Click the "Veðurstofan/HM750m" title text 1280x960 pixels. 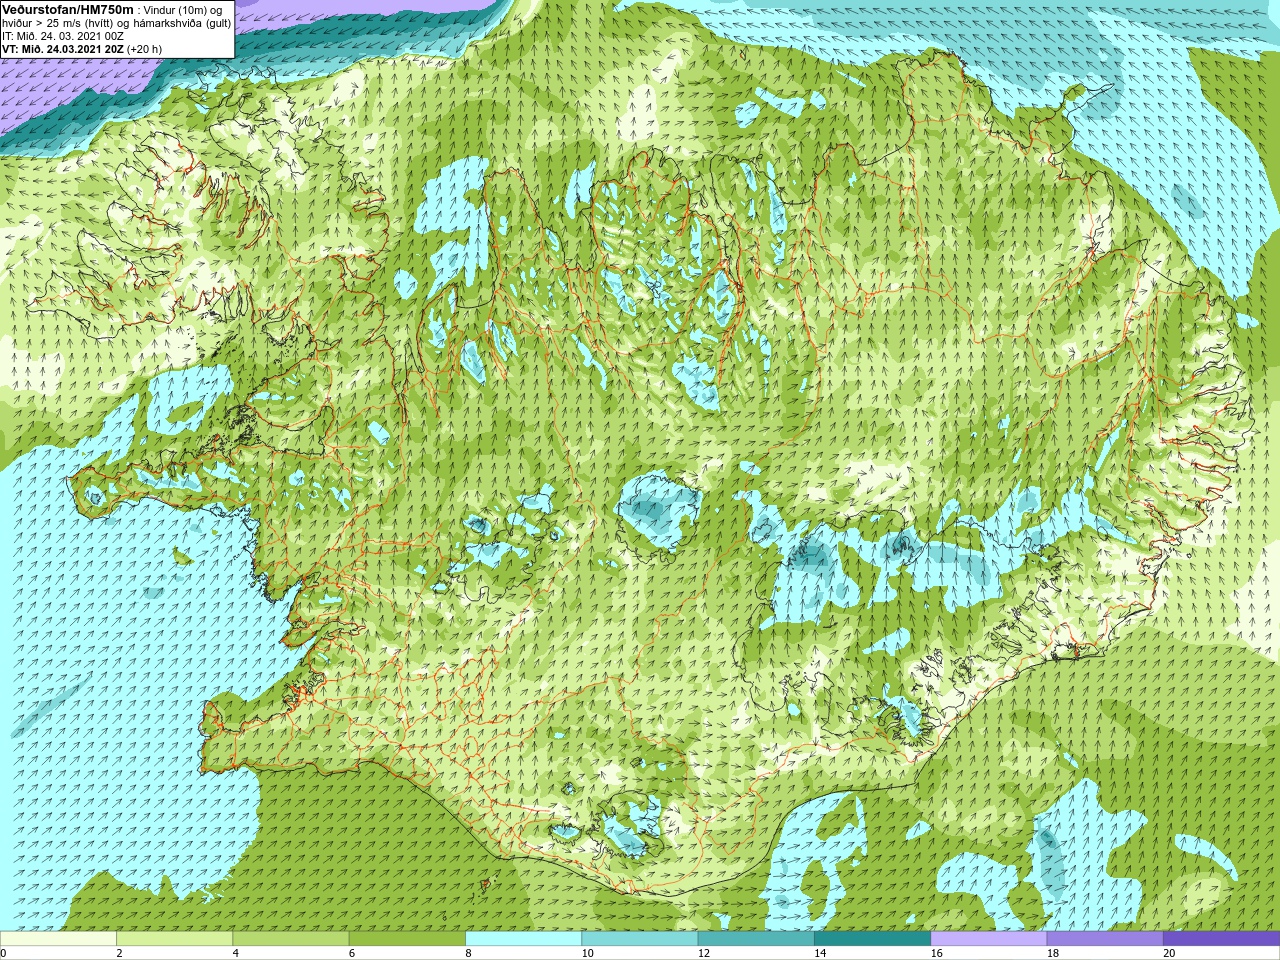click(68, 8)
